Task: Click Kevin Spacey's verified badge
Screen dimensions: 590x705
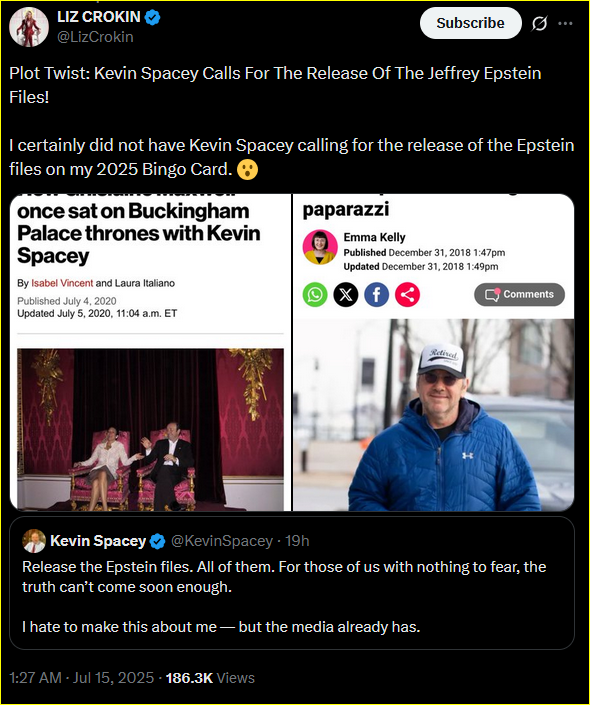Action: [157, 541]
